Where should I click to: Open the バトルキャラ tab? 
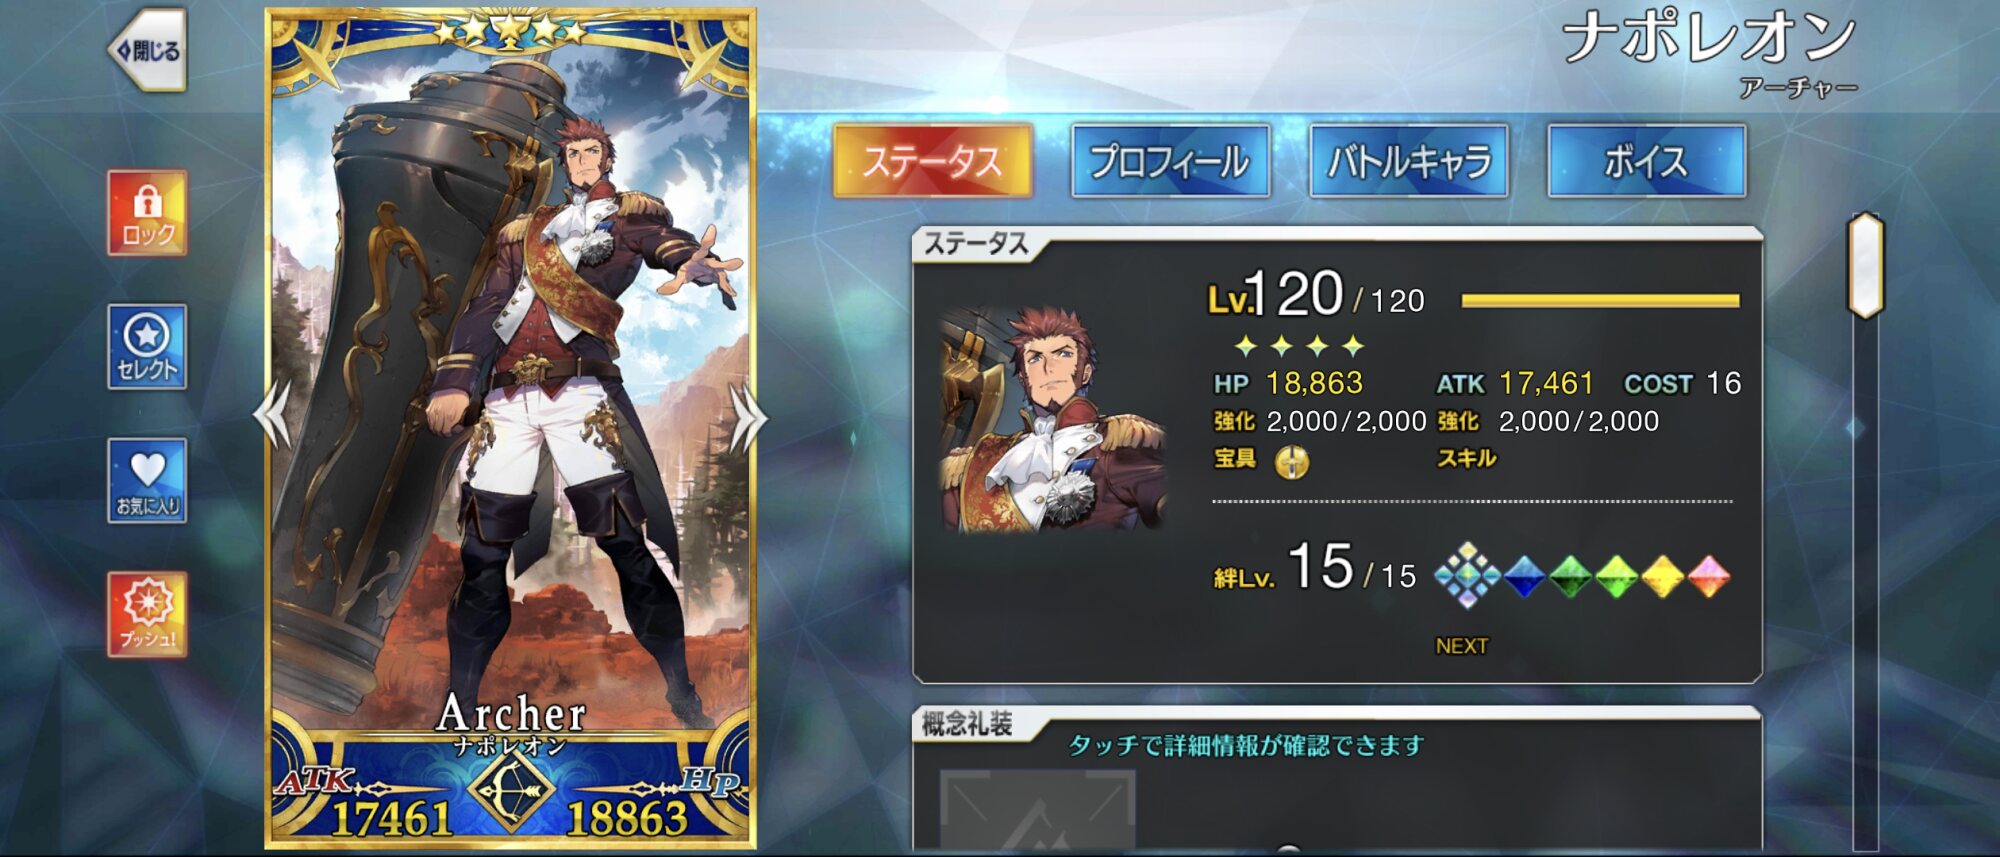coord(1408,161)
